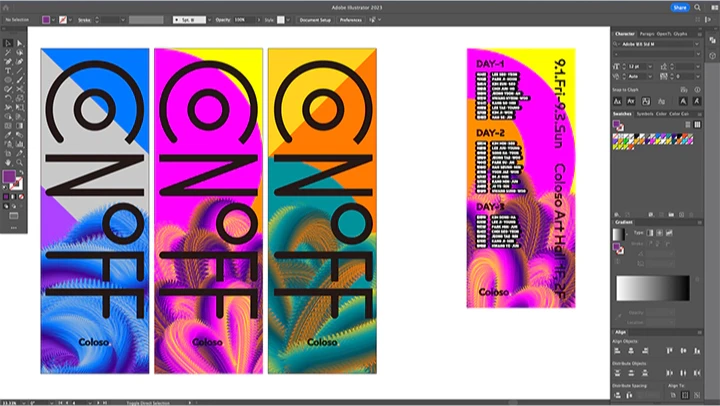
Task: Select the Selection tool in the toolbar
Action: pos(9,43)
